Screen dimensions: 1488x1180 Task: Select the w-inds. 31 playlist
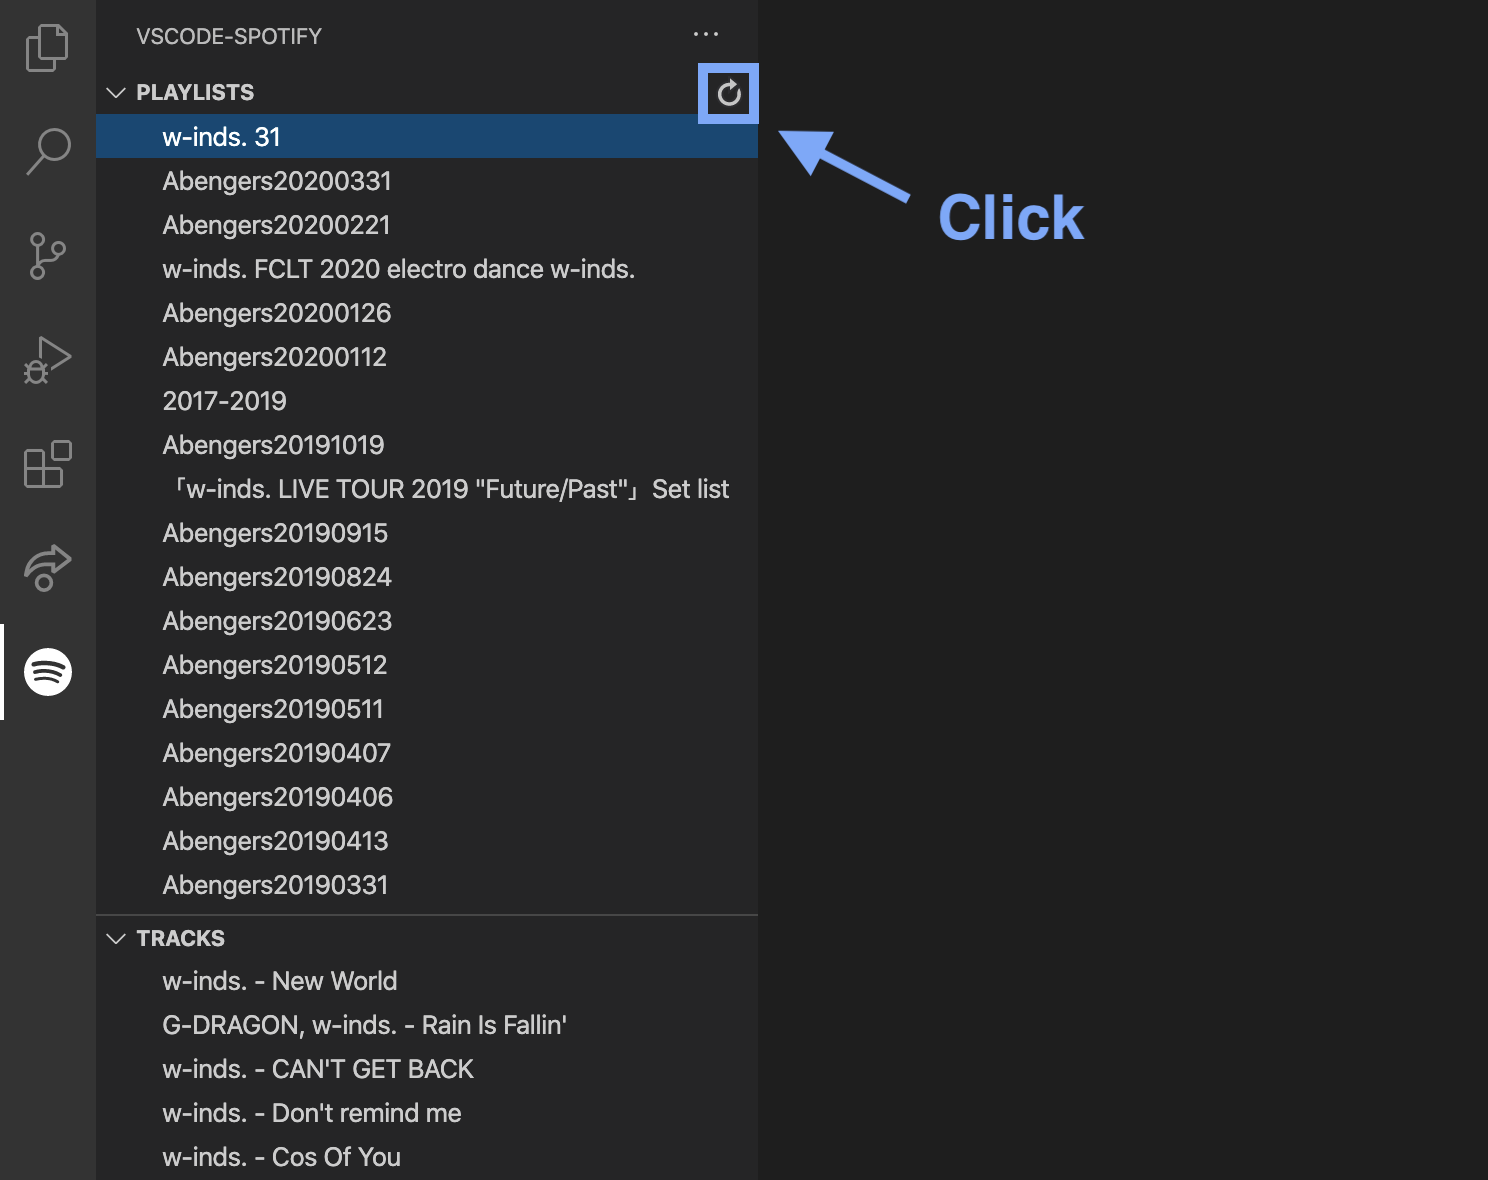click(221, 136)
